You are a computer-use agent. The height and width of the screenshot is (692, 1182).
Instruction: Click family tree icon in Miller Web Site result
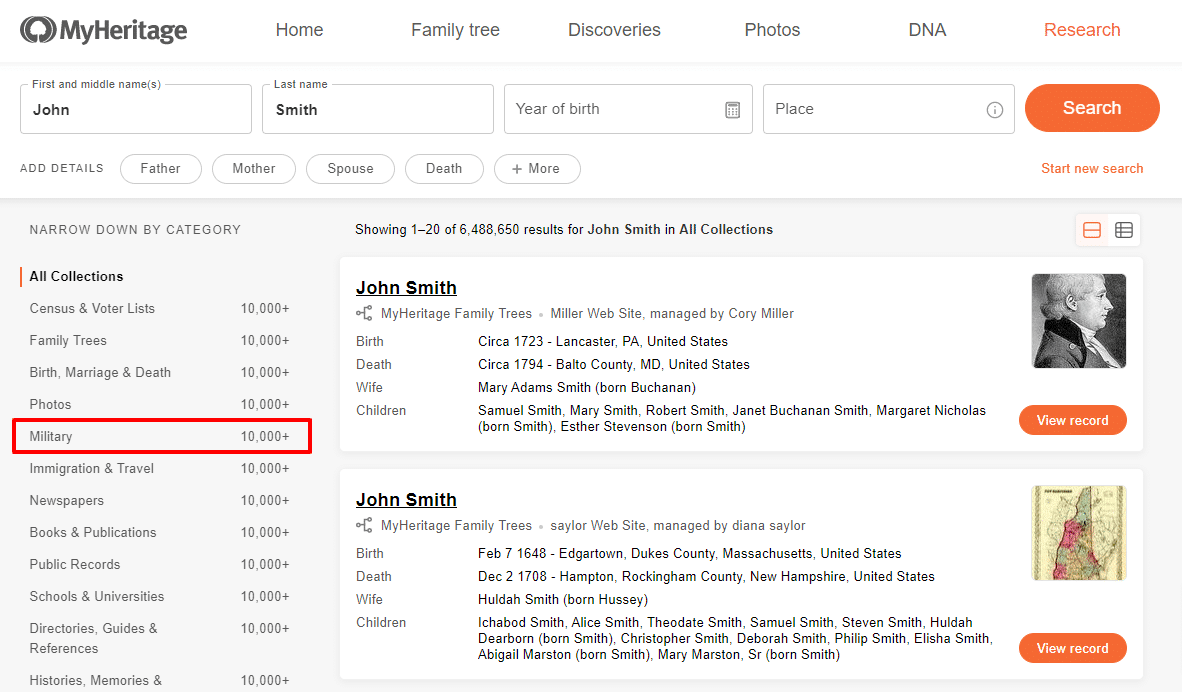click(364, 314)
